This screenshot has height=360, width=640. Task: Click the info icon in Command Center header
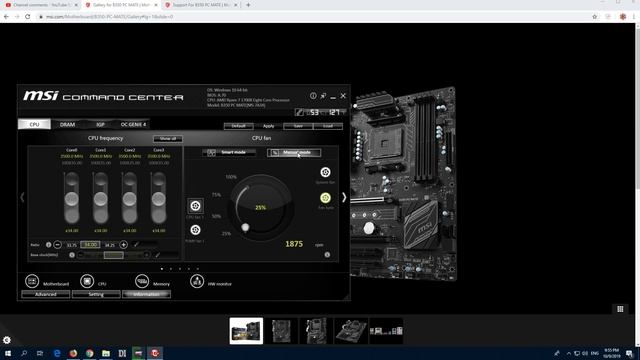click(313, 96)
